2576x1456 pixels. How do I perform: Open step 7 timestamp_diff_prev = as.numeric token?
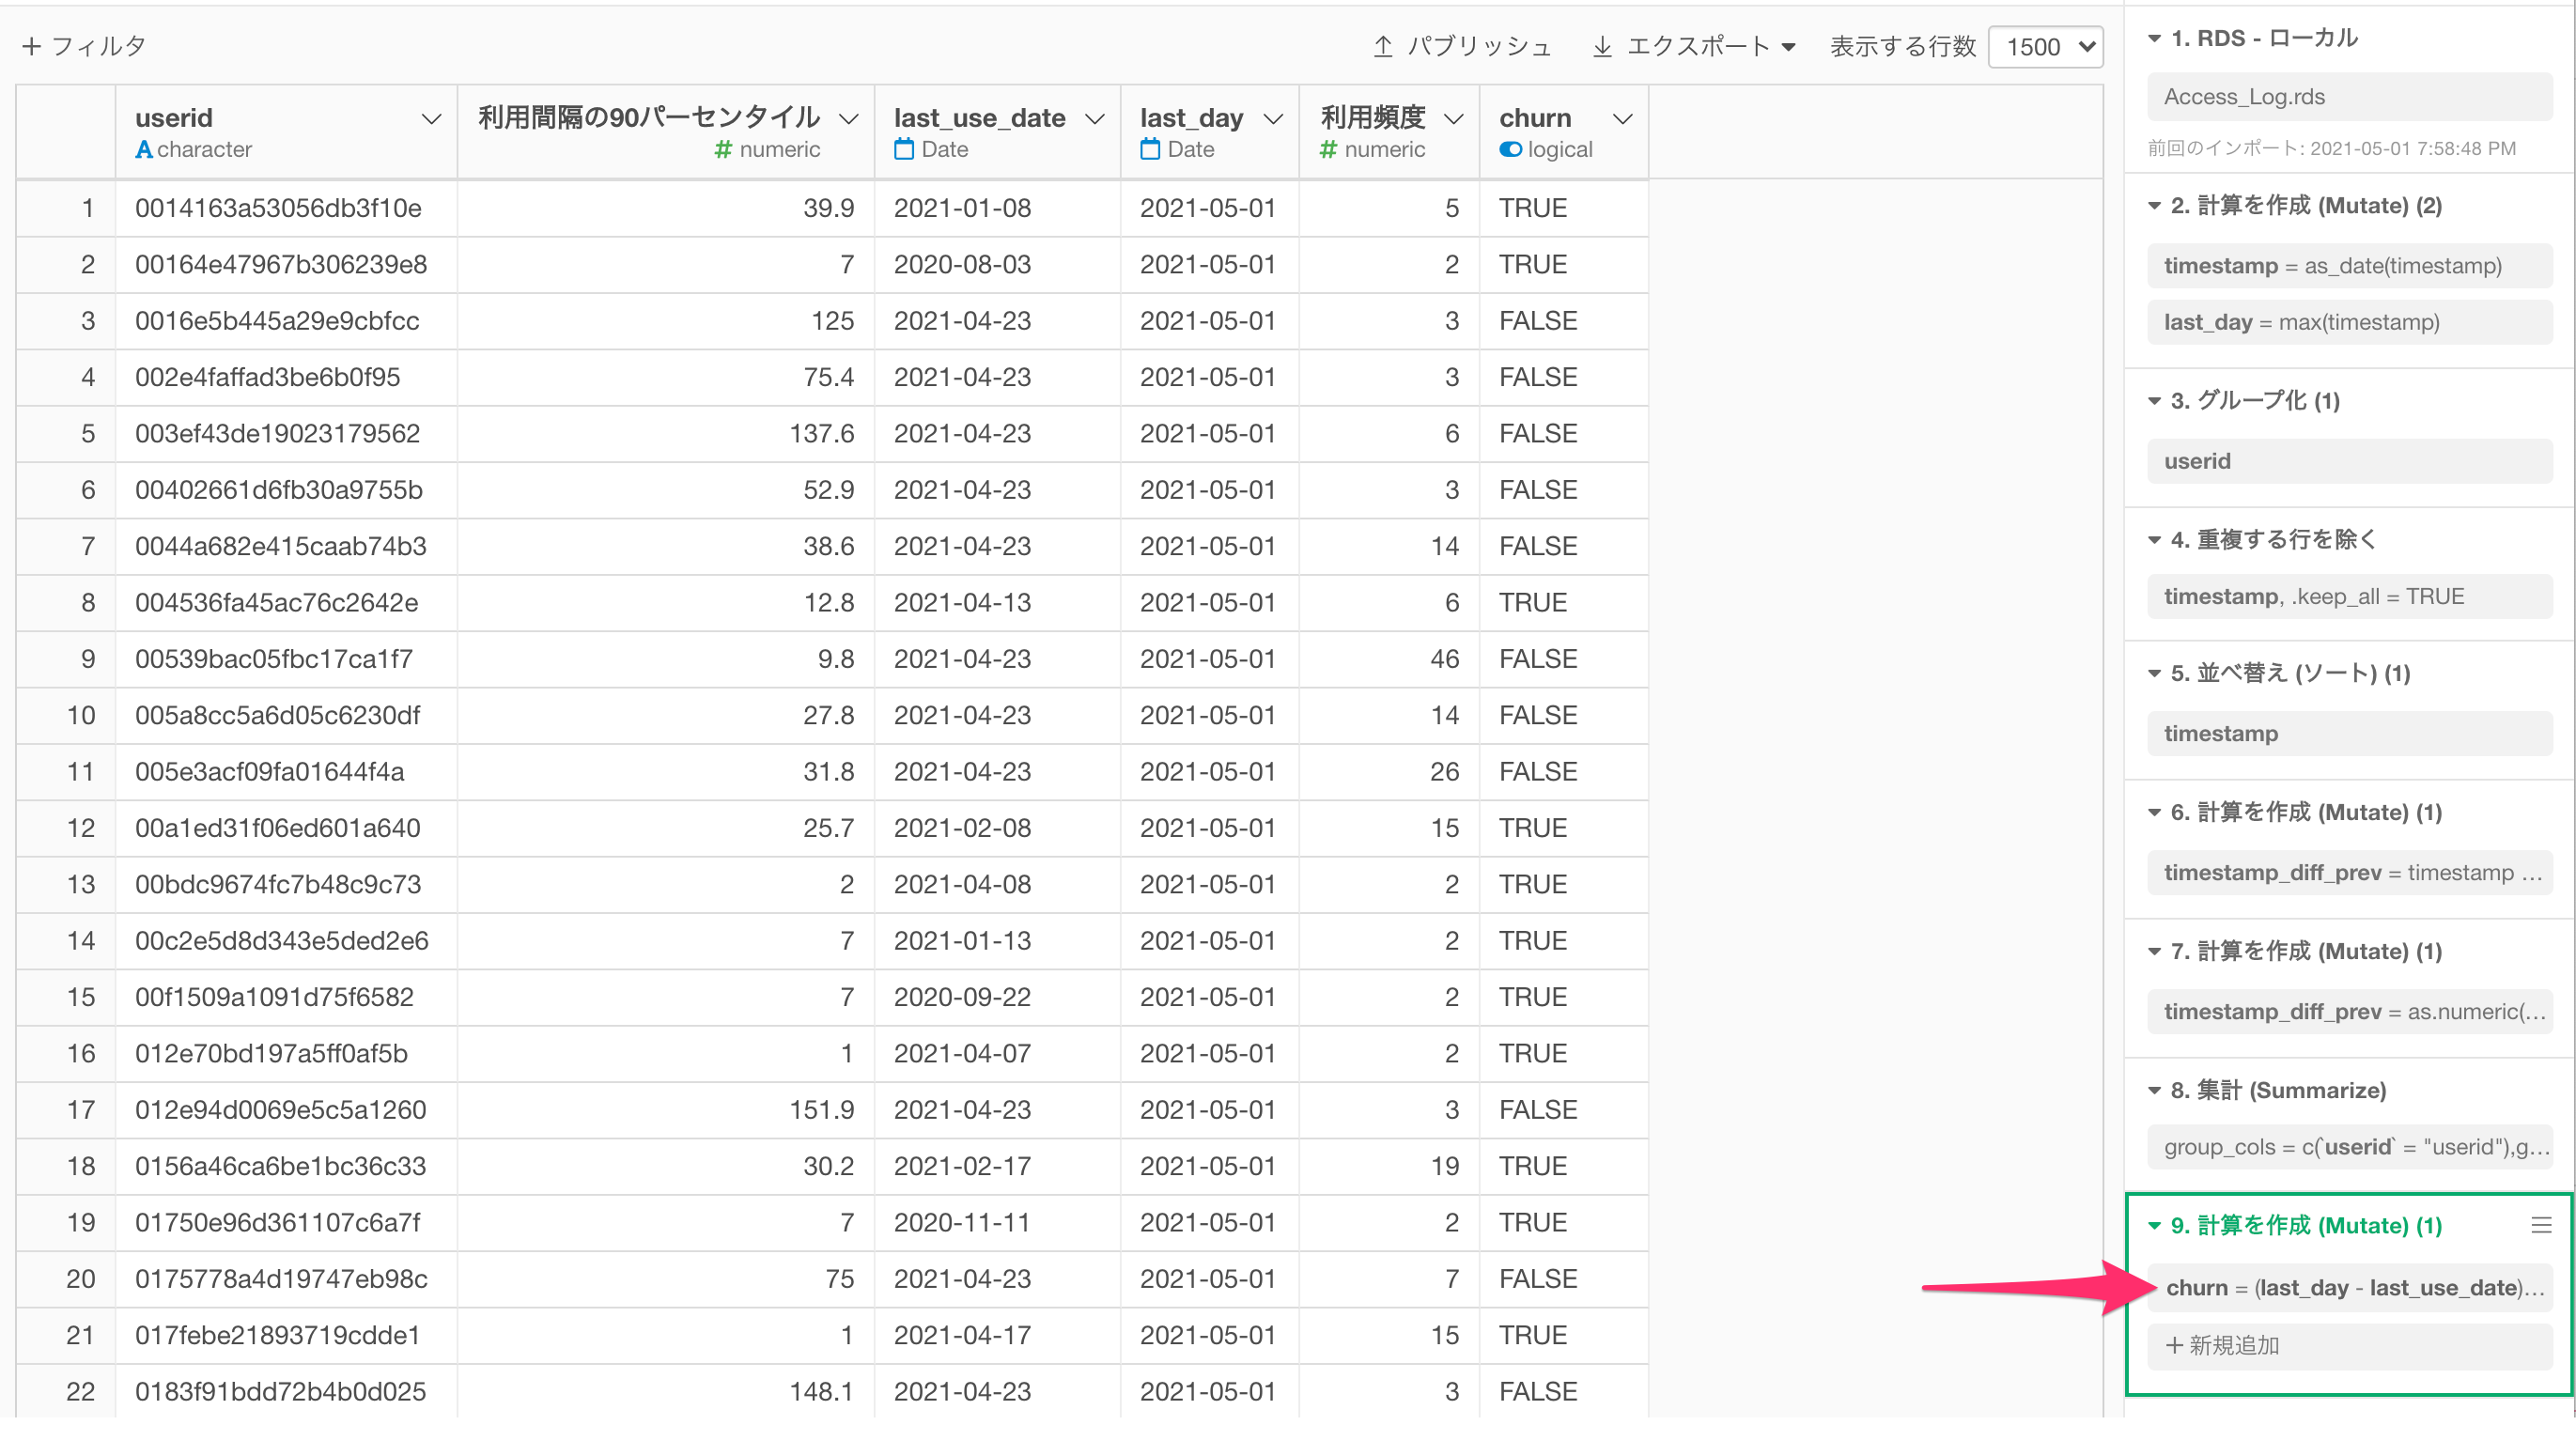pos(2349,1011)
